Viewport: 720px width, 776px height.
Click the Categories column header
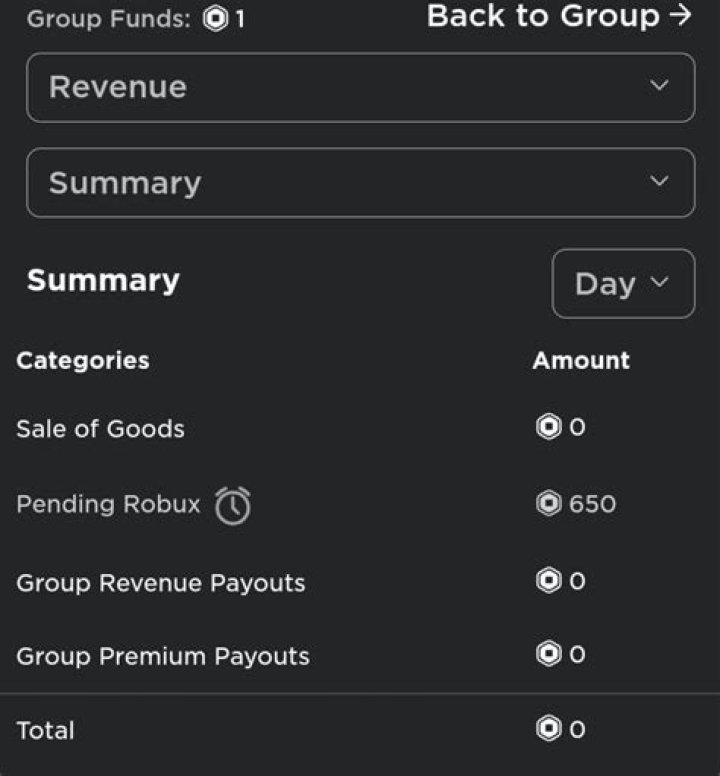click(83, 360)
